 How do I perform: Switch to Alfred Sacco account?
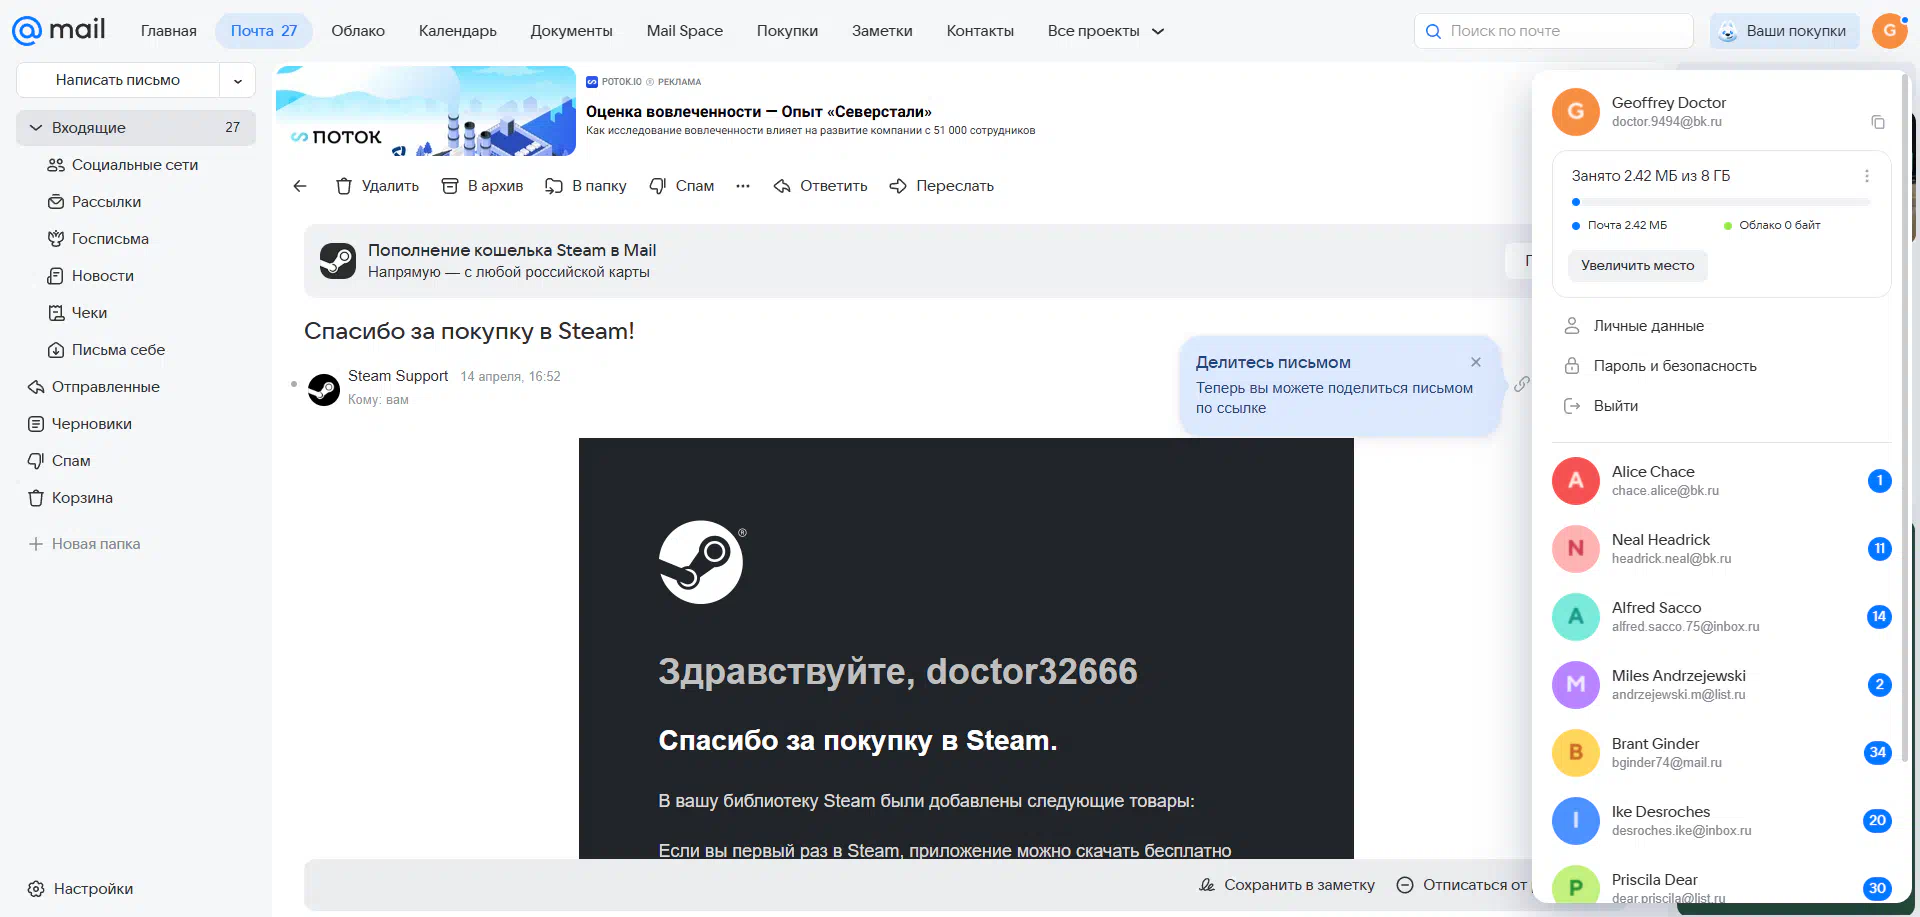[x=1721, y=616]
